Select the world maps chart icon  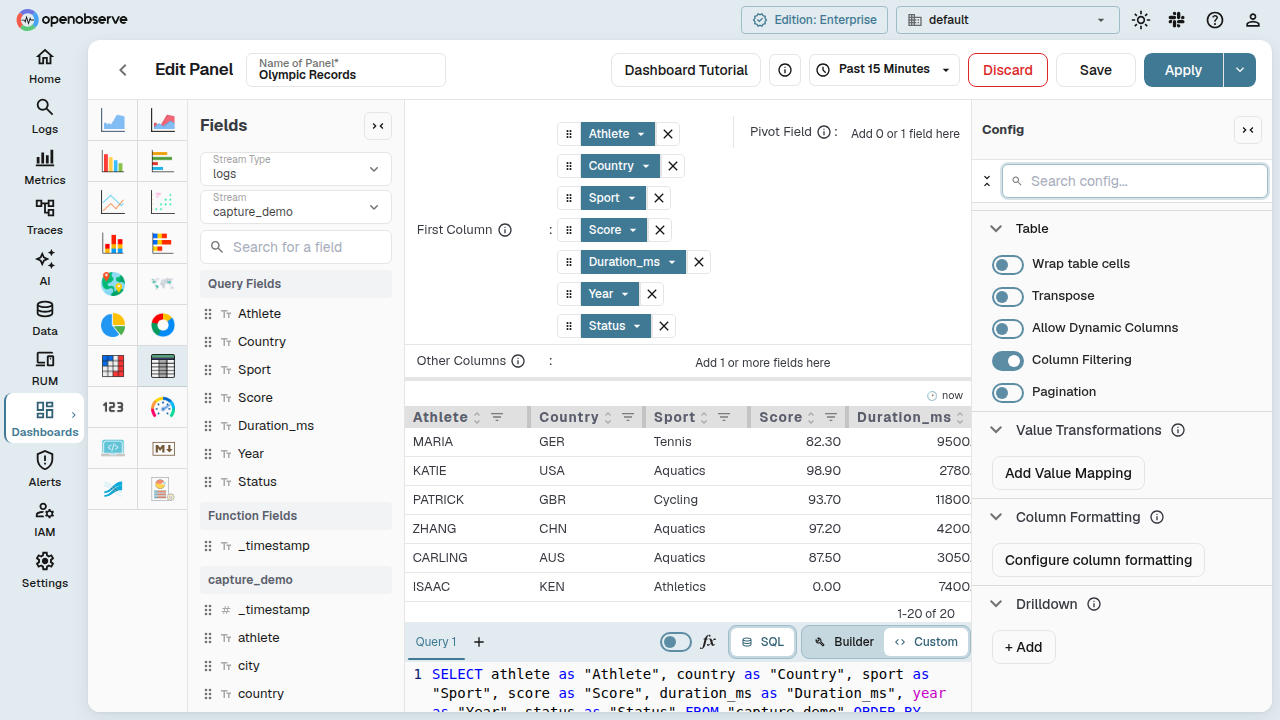[x=163, y=284]
